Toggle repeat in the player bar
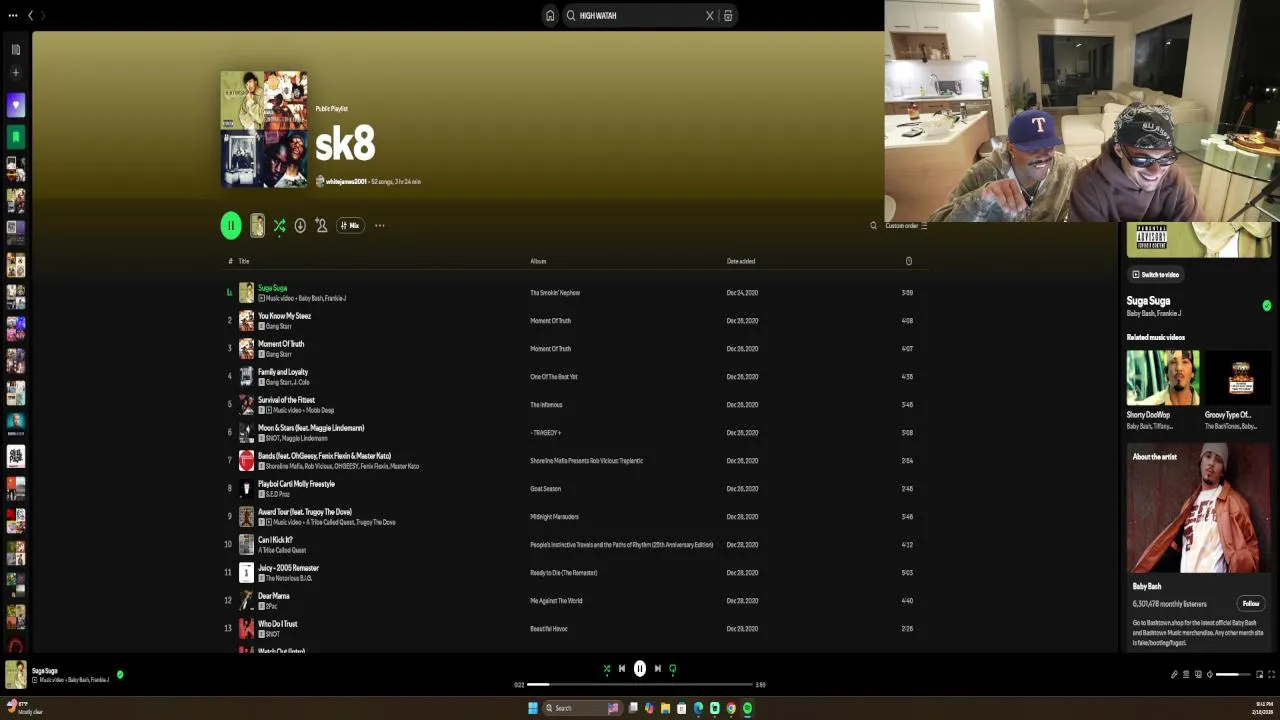 (x=673, y=669)
